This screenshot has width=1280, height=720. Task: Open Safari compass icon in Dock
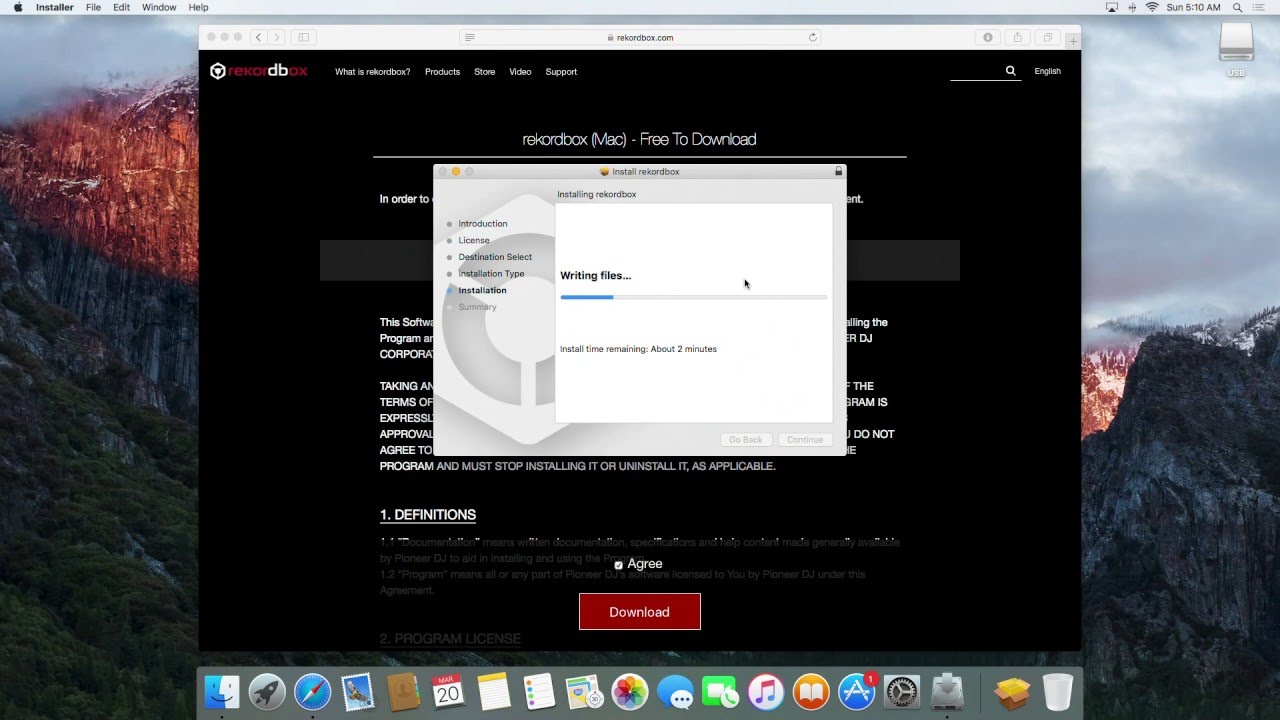[x=312, y=692]
